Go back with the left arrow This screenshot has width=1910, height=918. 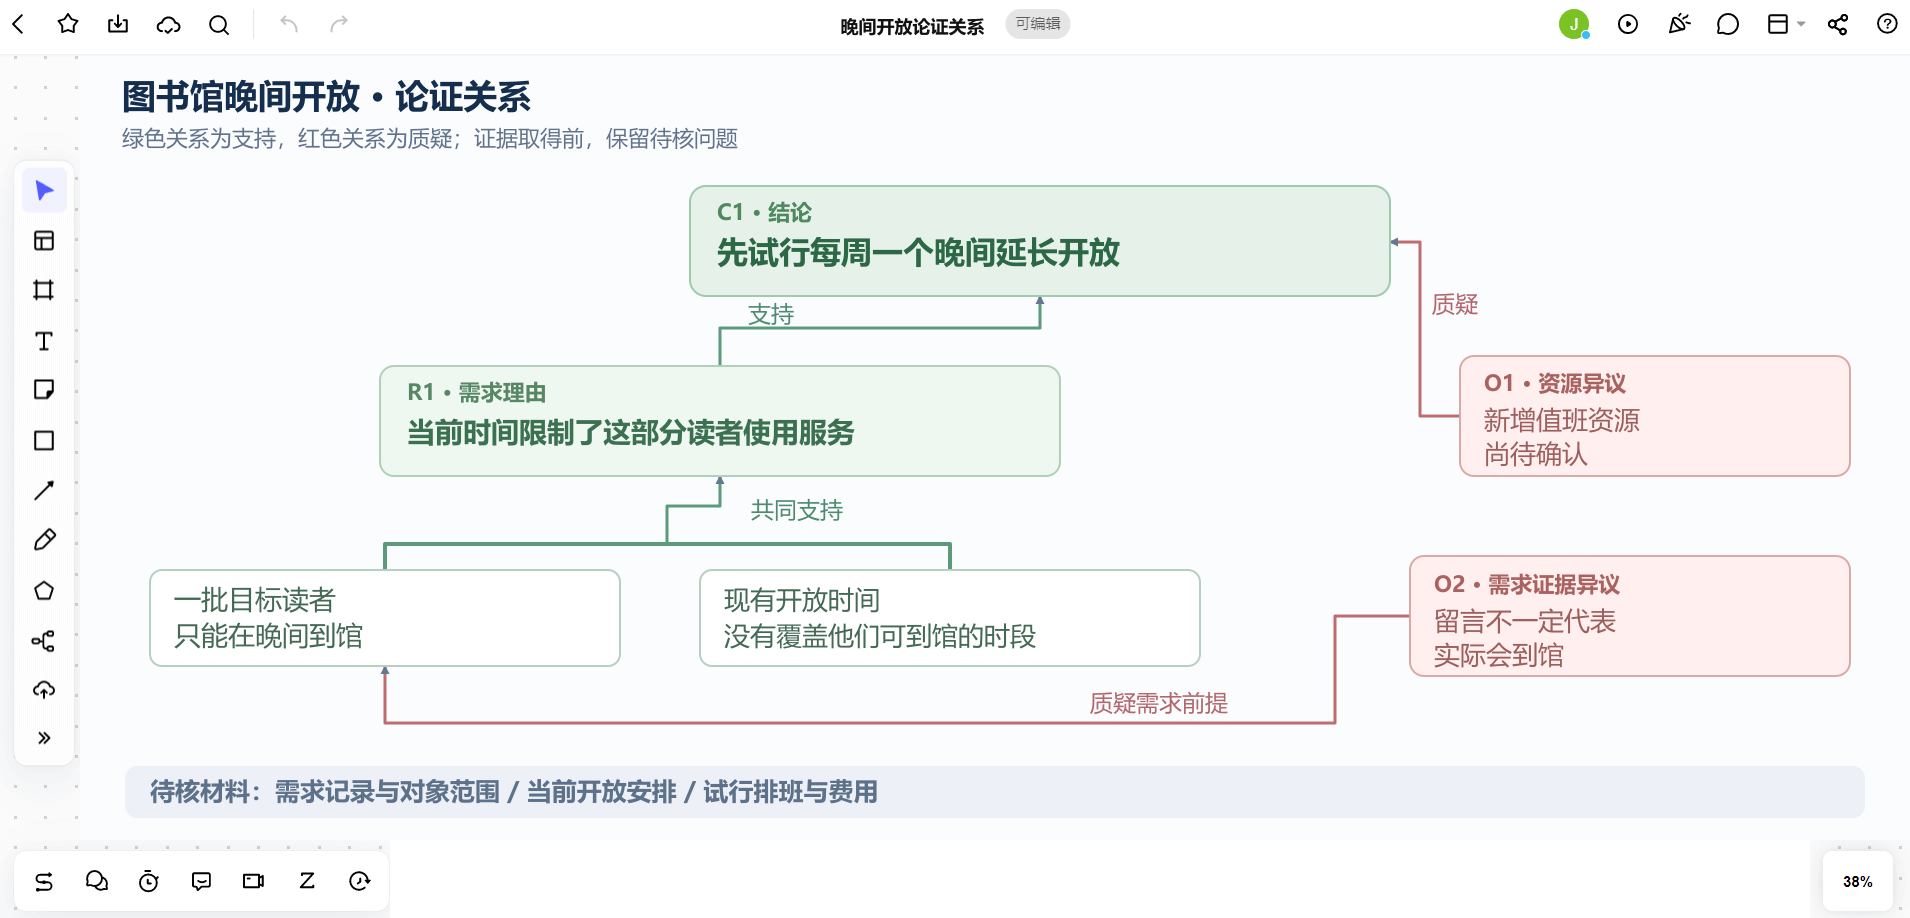click(x=18, y=24)
